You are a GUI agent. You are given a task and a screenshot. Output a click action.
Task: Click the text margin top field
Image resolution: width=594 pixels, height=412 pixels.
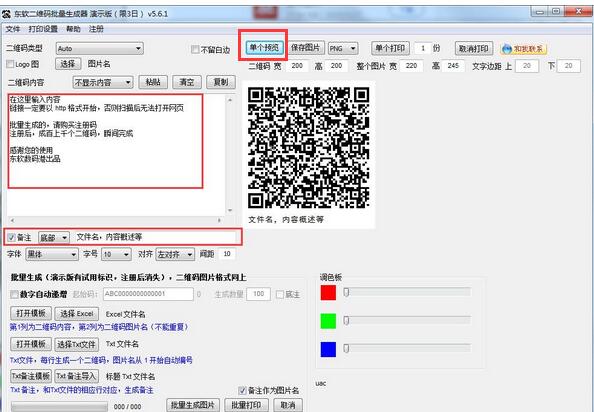pyautogui.click(x=527, y=66)
